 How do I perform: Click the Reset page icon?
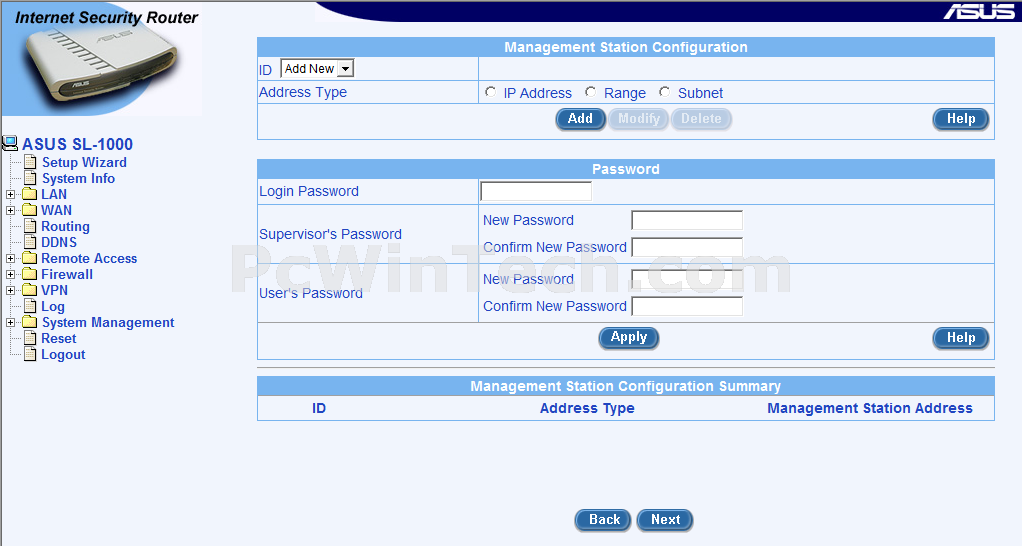pyautogui.click(x=30, y=338)
